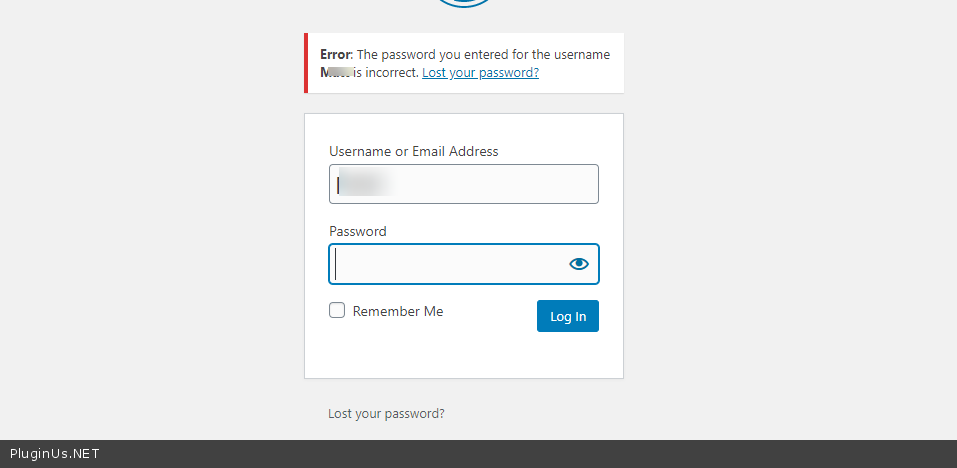Click the bold Error word in notice
The height and width of the screenshot is (468, 957).
click(x=336, y=54)
